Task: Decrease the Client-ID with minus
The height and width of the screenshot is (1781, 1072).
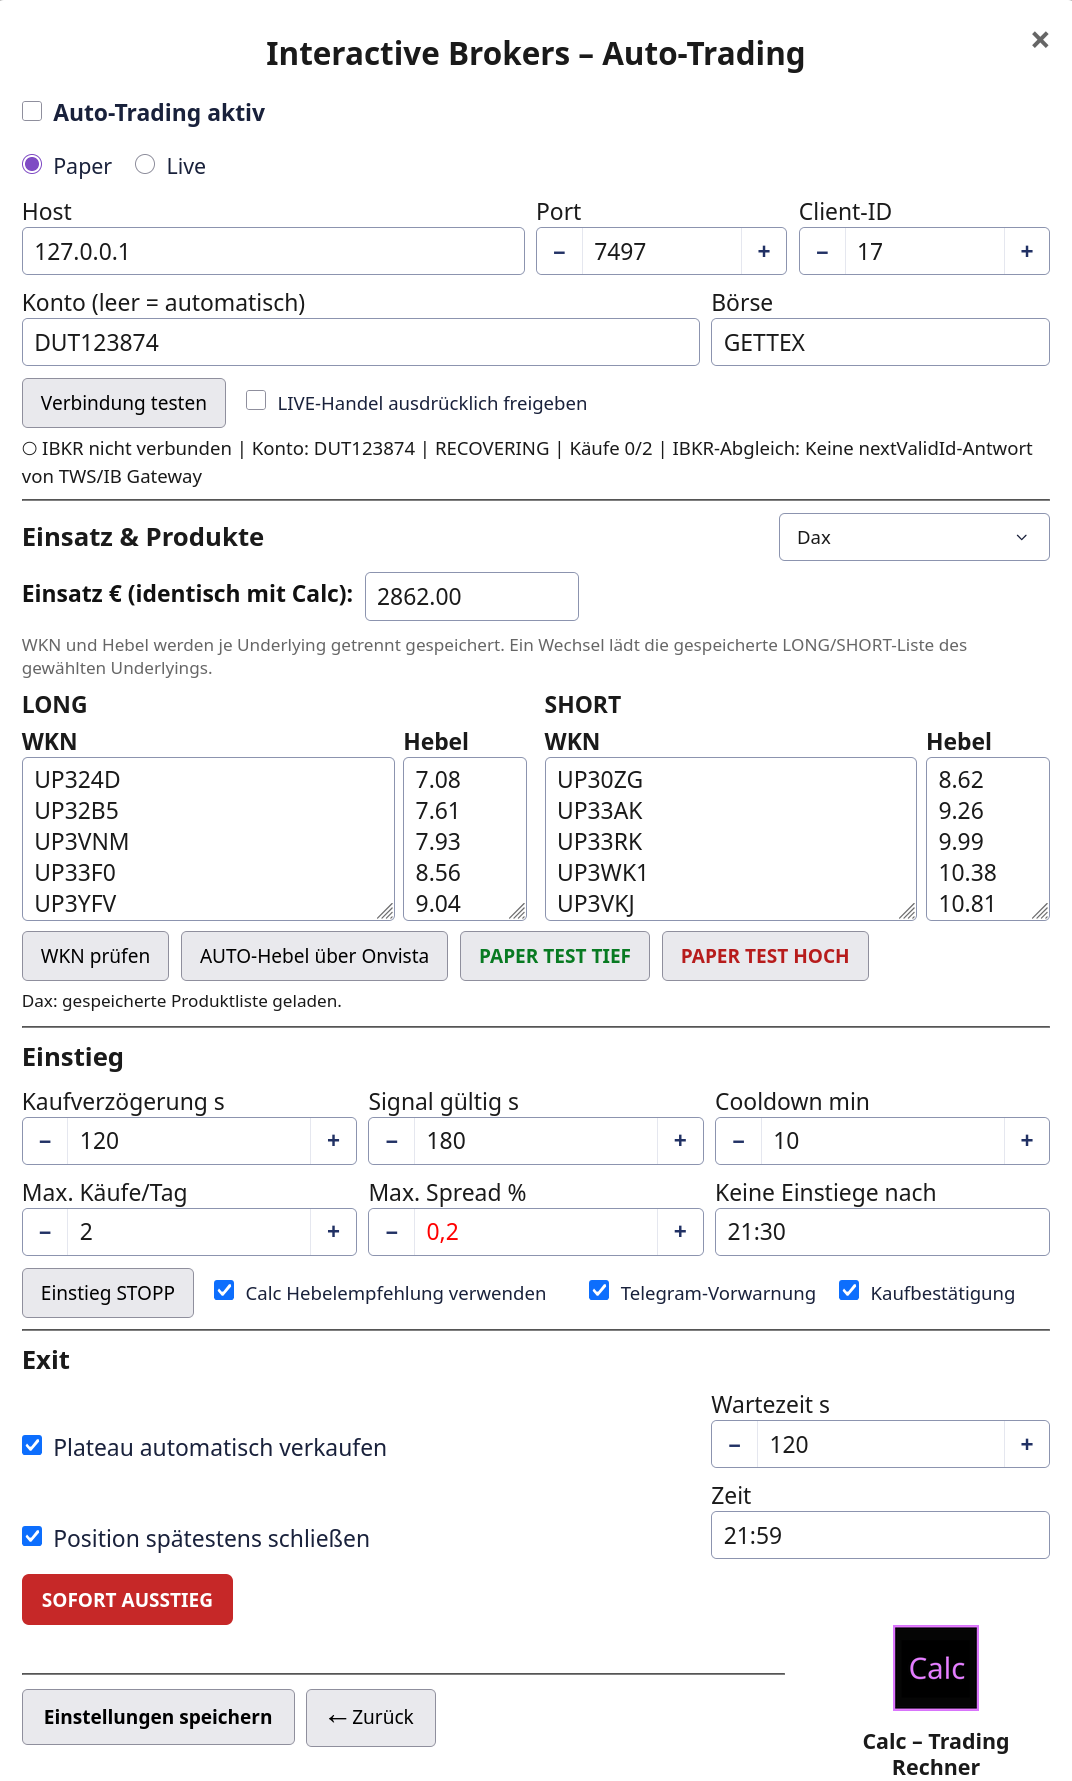Action: (x=822, y=251)
